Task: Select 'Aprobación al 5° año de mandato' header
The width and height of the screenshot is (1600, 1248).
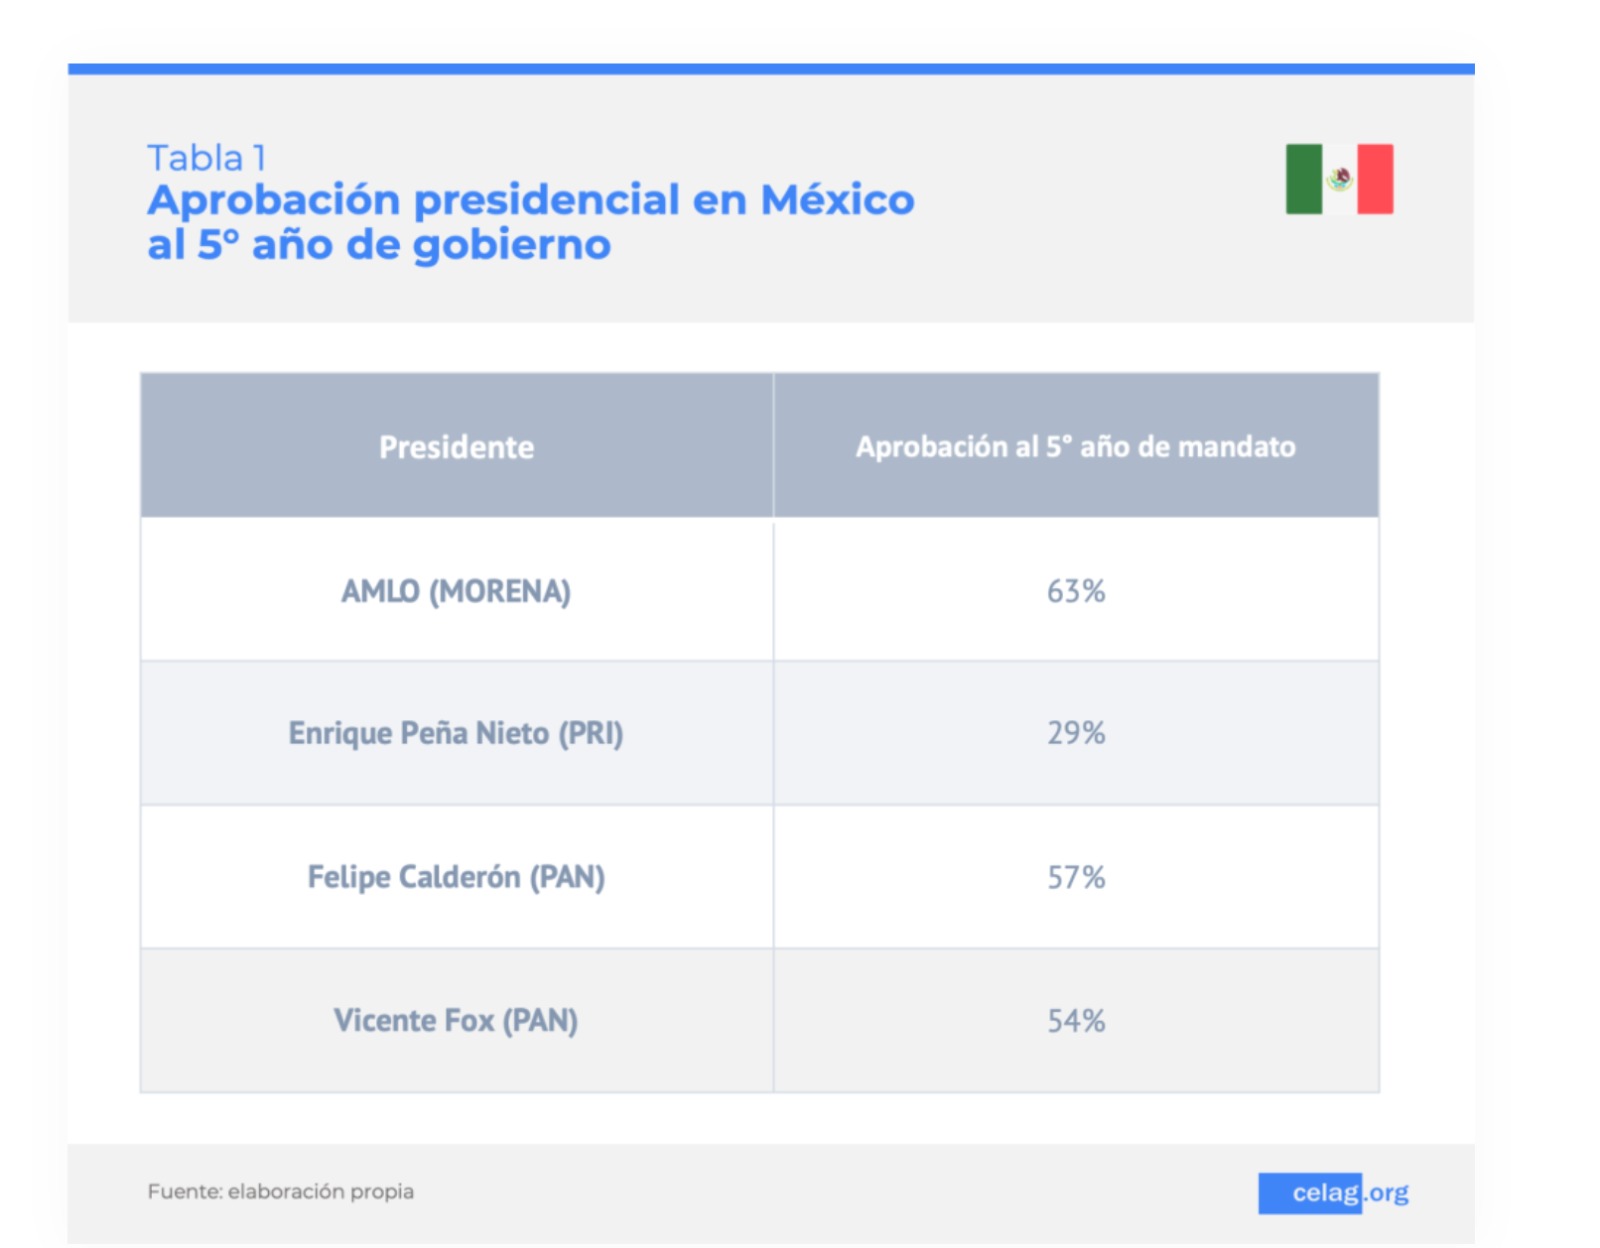Action: tap(1076, 447)
